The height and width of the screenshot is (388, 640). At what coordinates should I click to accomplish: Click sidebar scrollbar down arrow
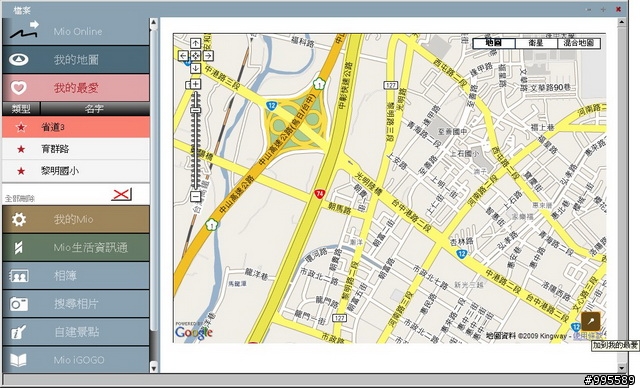(x=153, y=368)
